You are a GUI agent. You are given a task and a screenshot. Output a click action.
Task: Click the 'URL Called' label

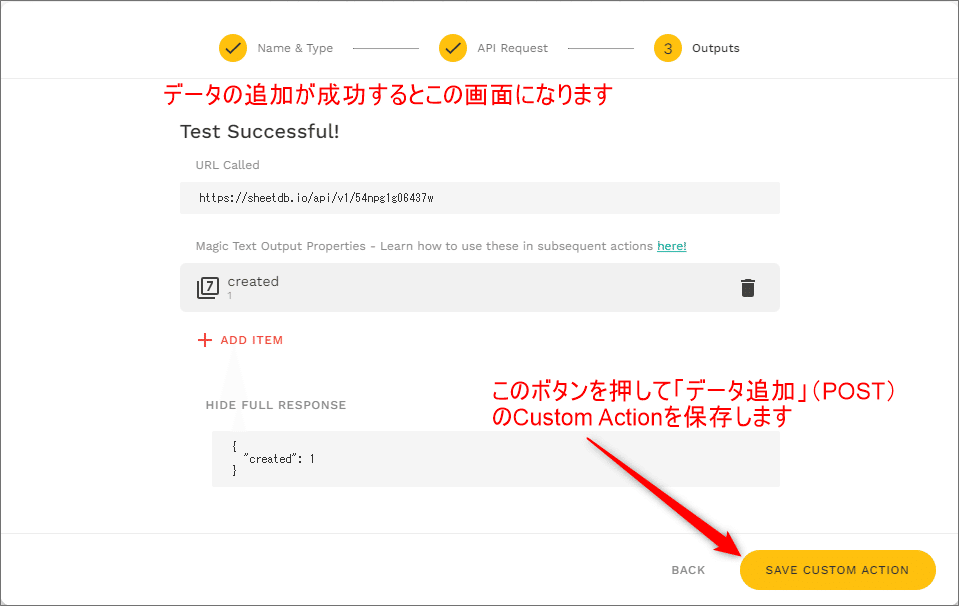[x=228, y=165]
